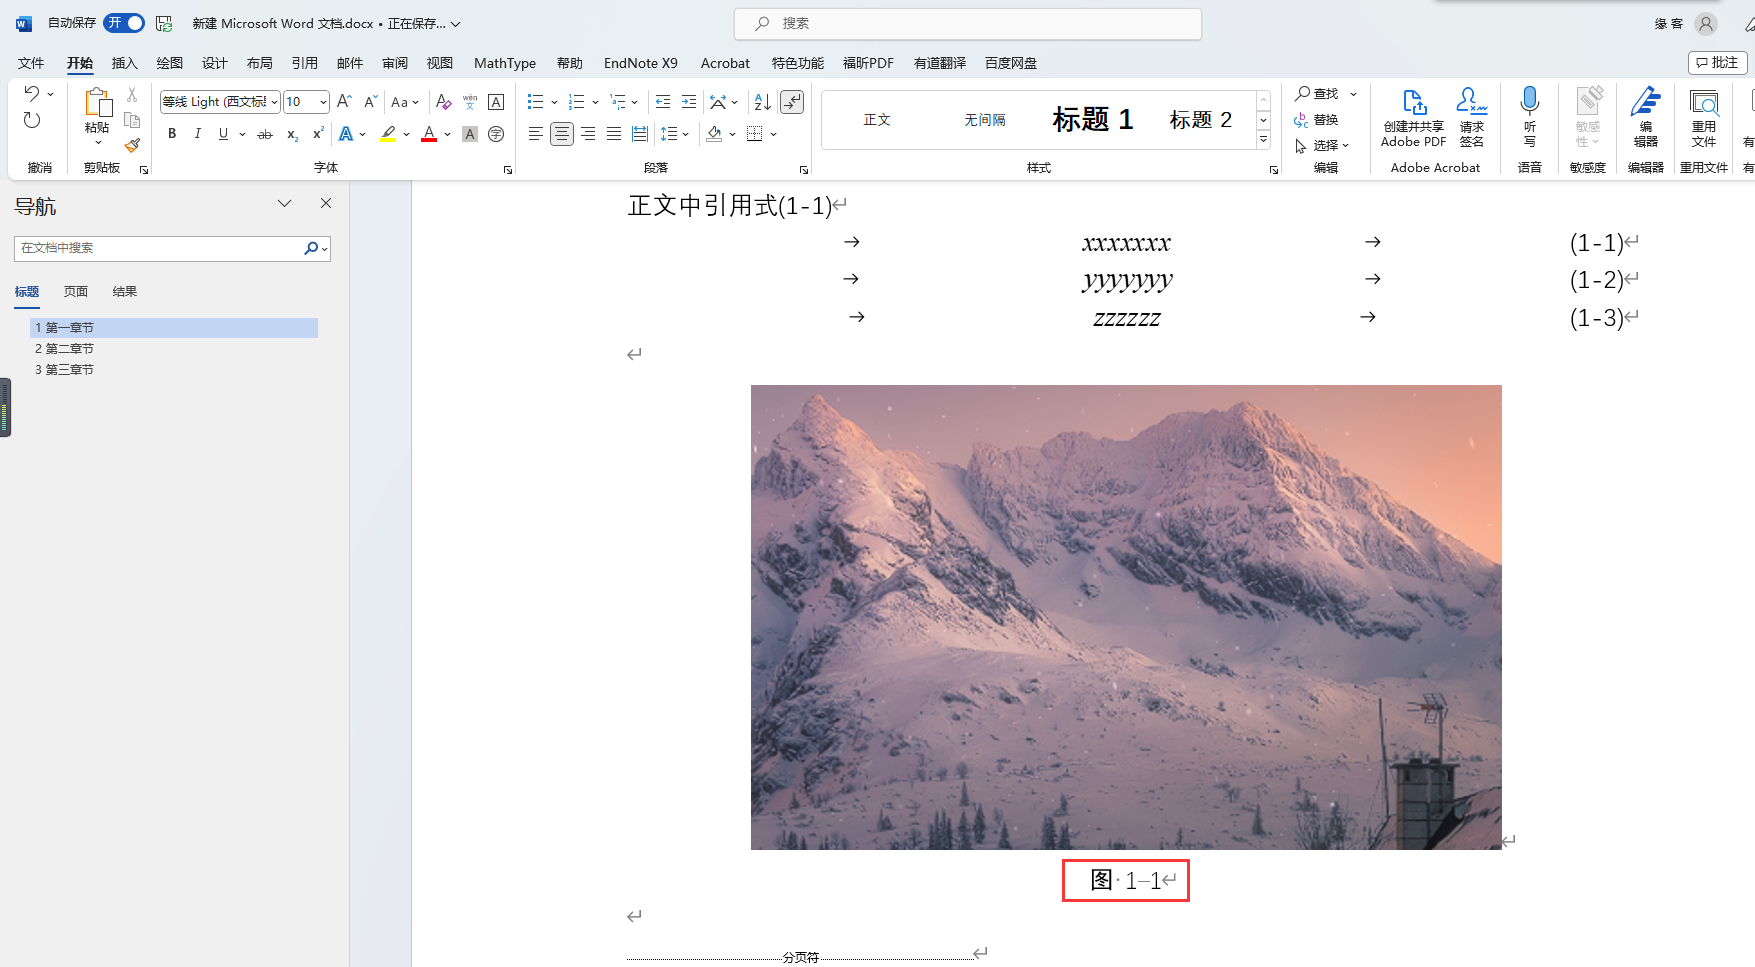The image size is (1755, 967).
Task: Open the numbering list dropdown arrow
Action: (595, 102)
